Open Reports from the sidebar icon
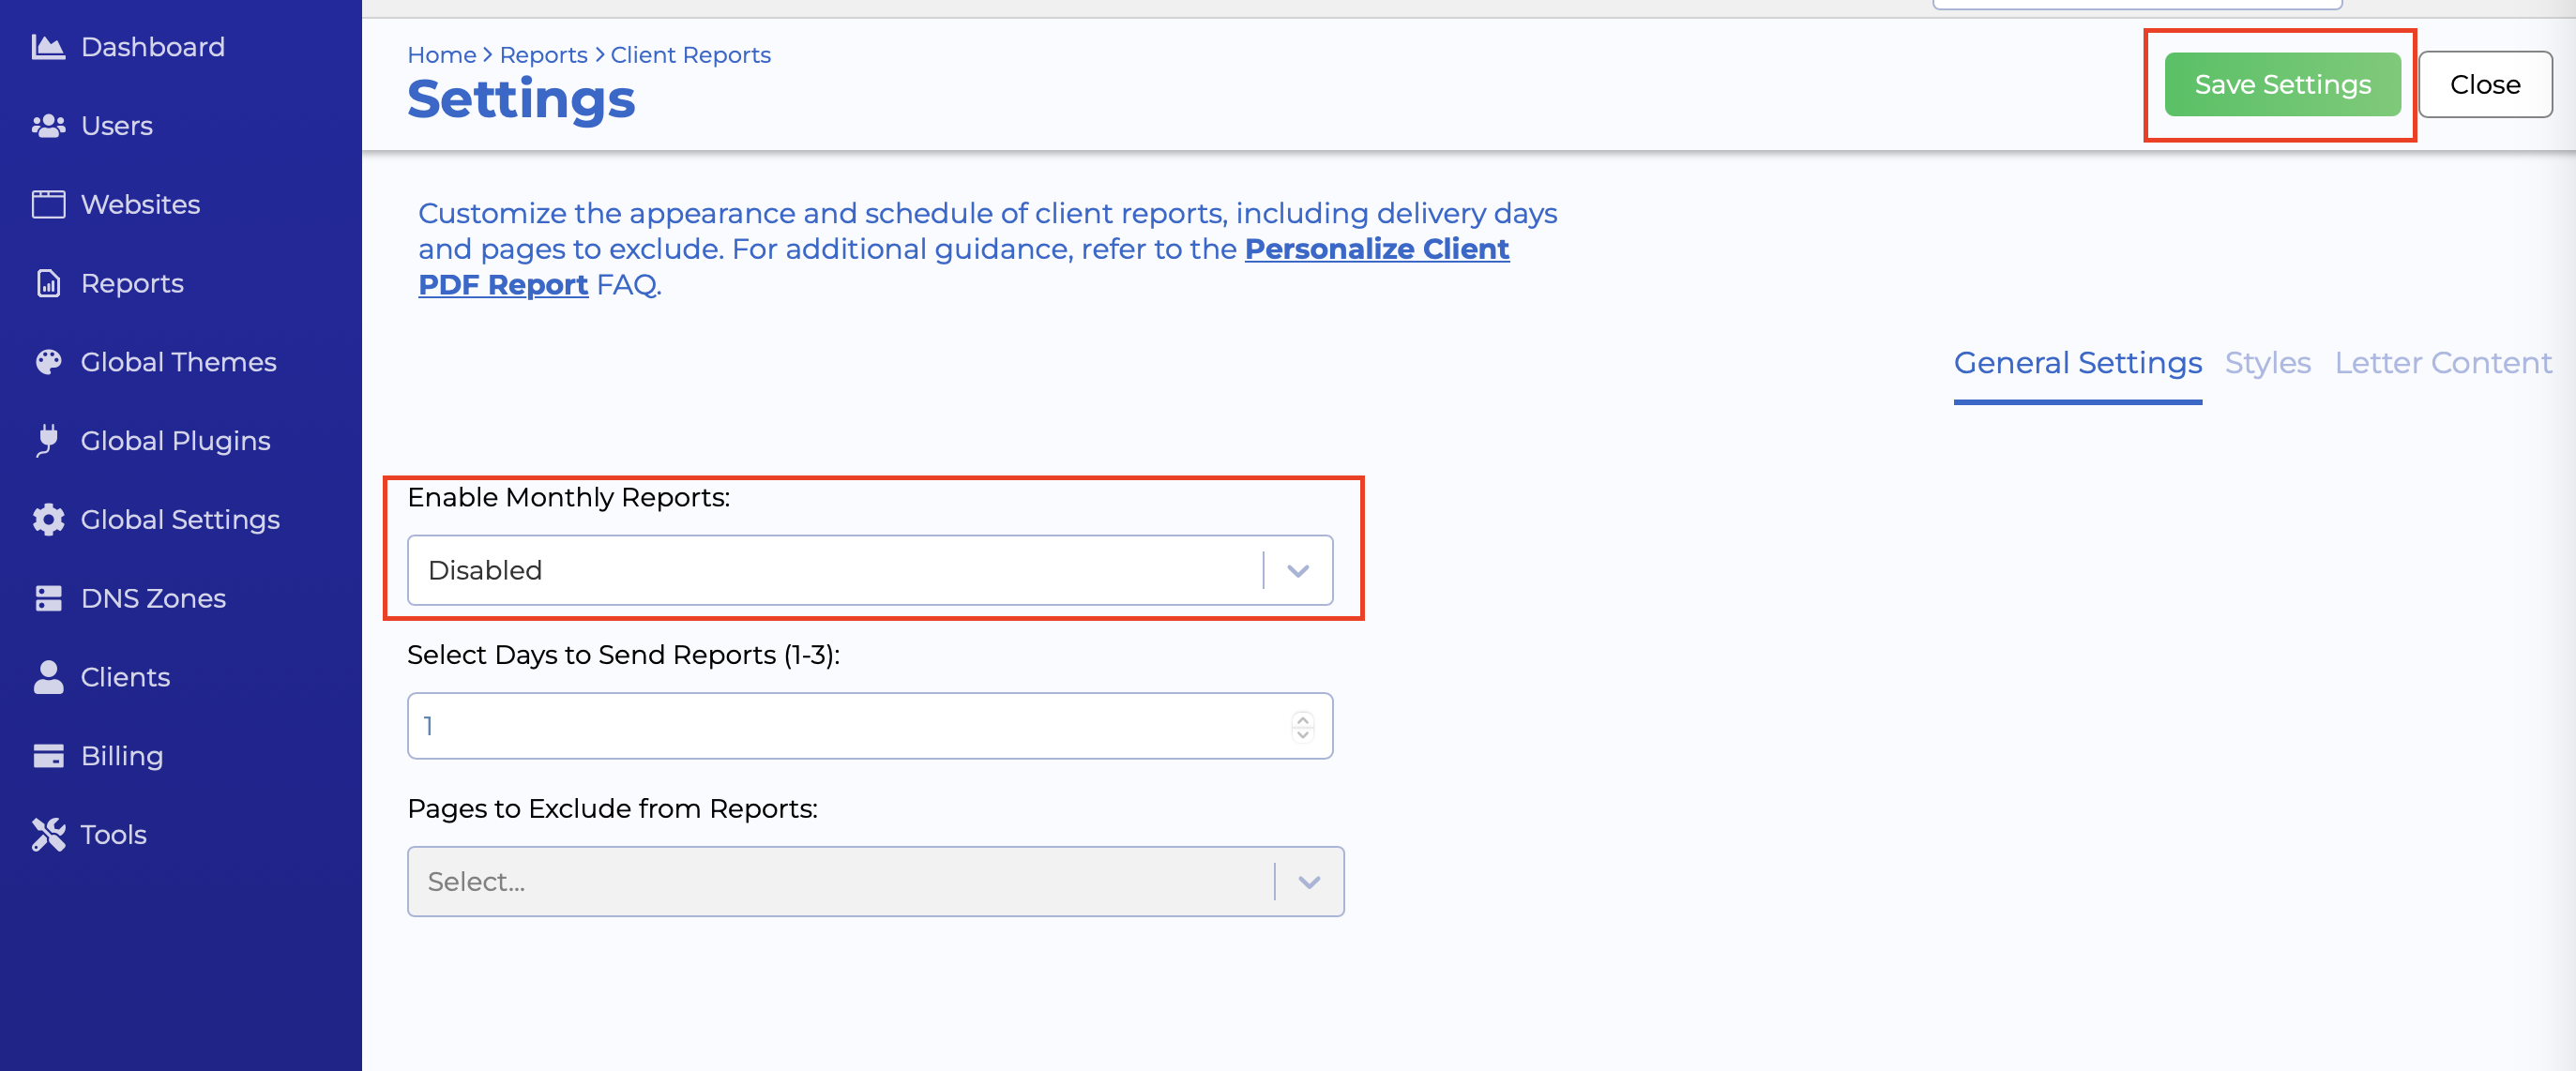 pyautogui.click(x=48, y=283)
